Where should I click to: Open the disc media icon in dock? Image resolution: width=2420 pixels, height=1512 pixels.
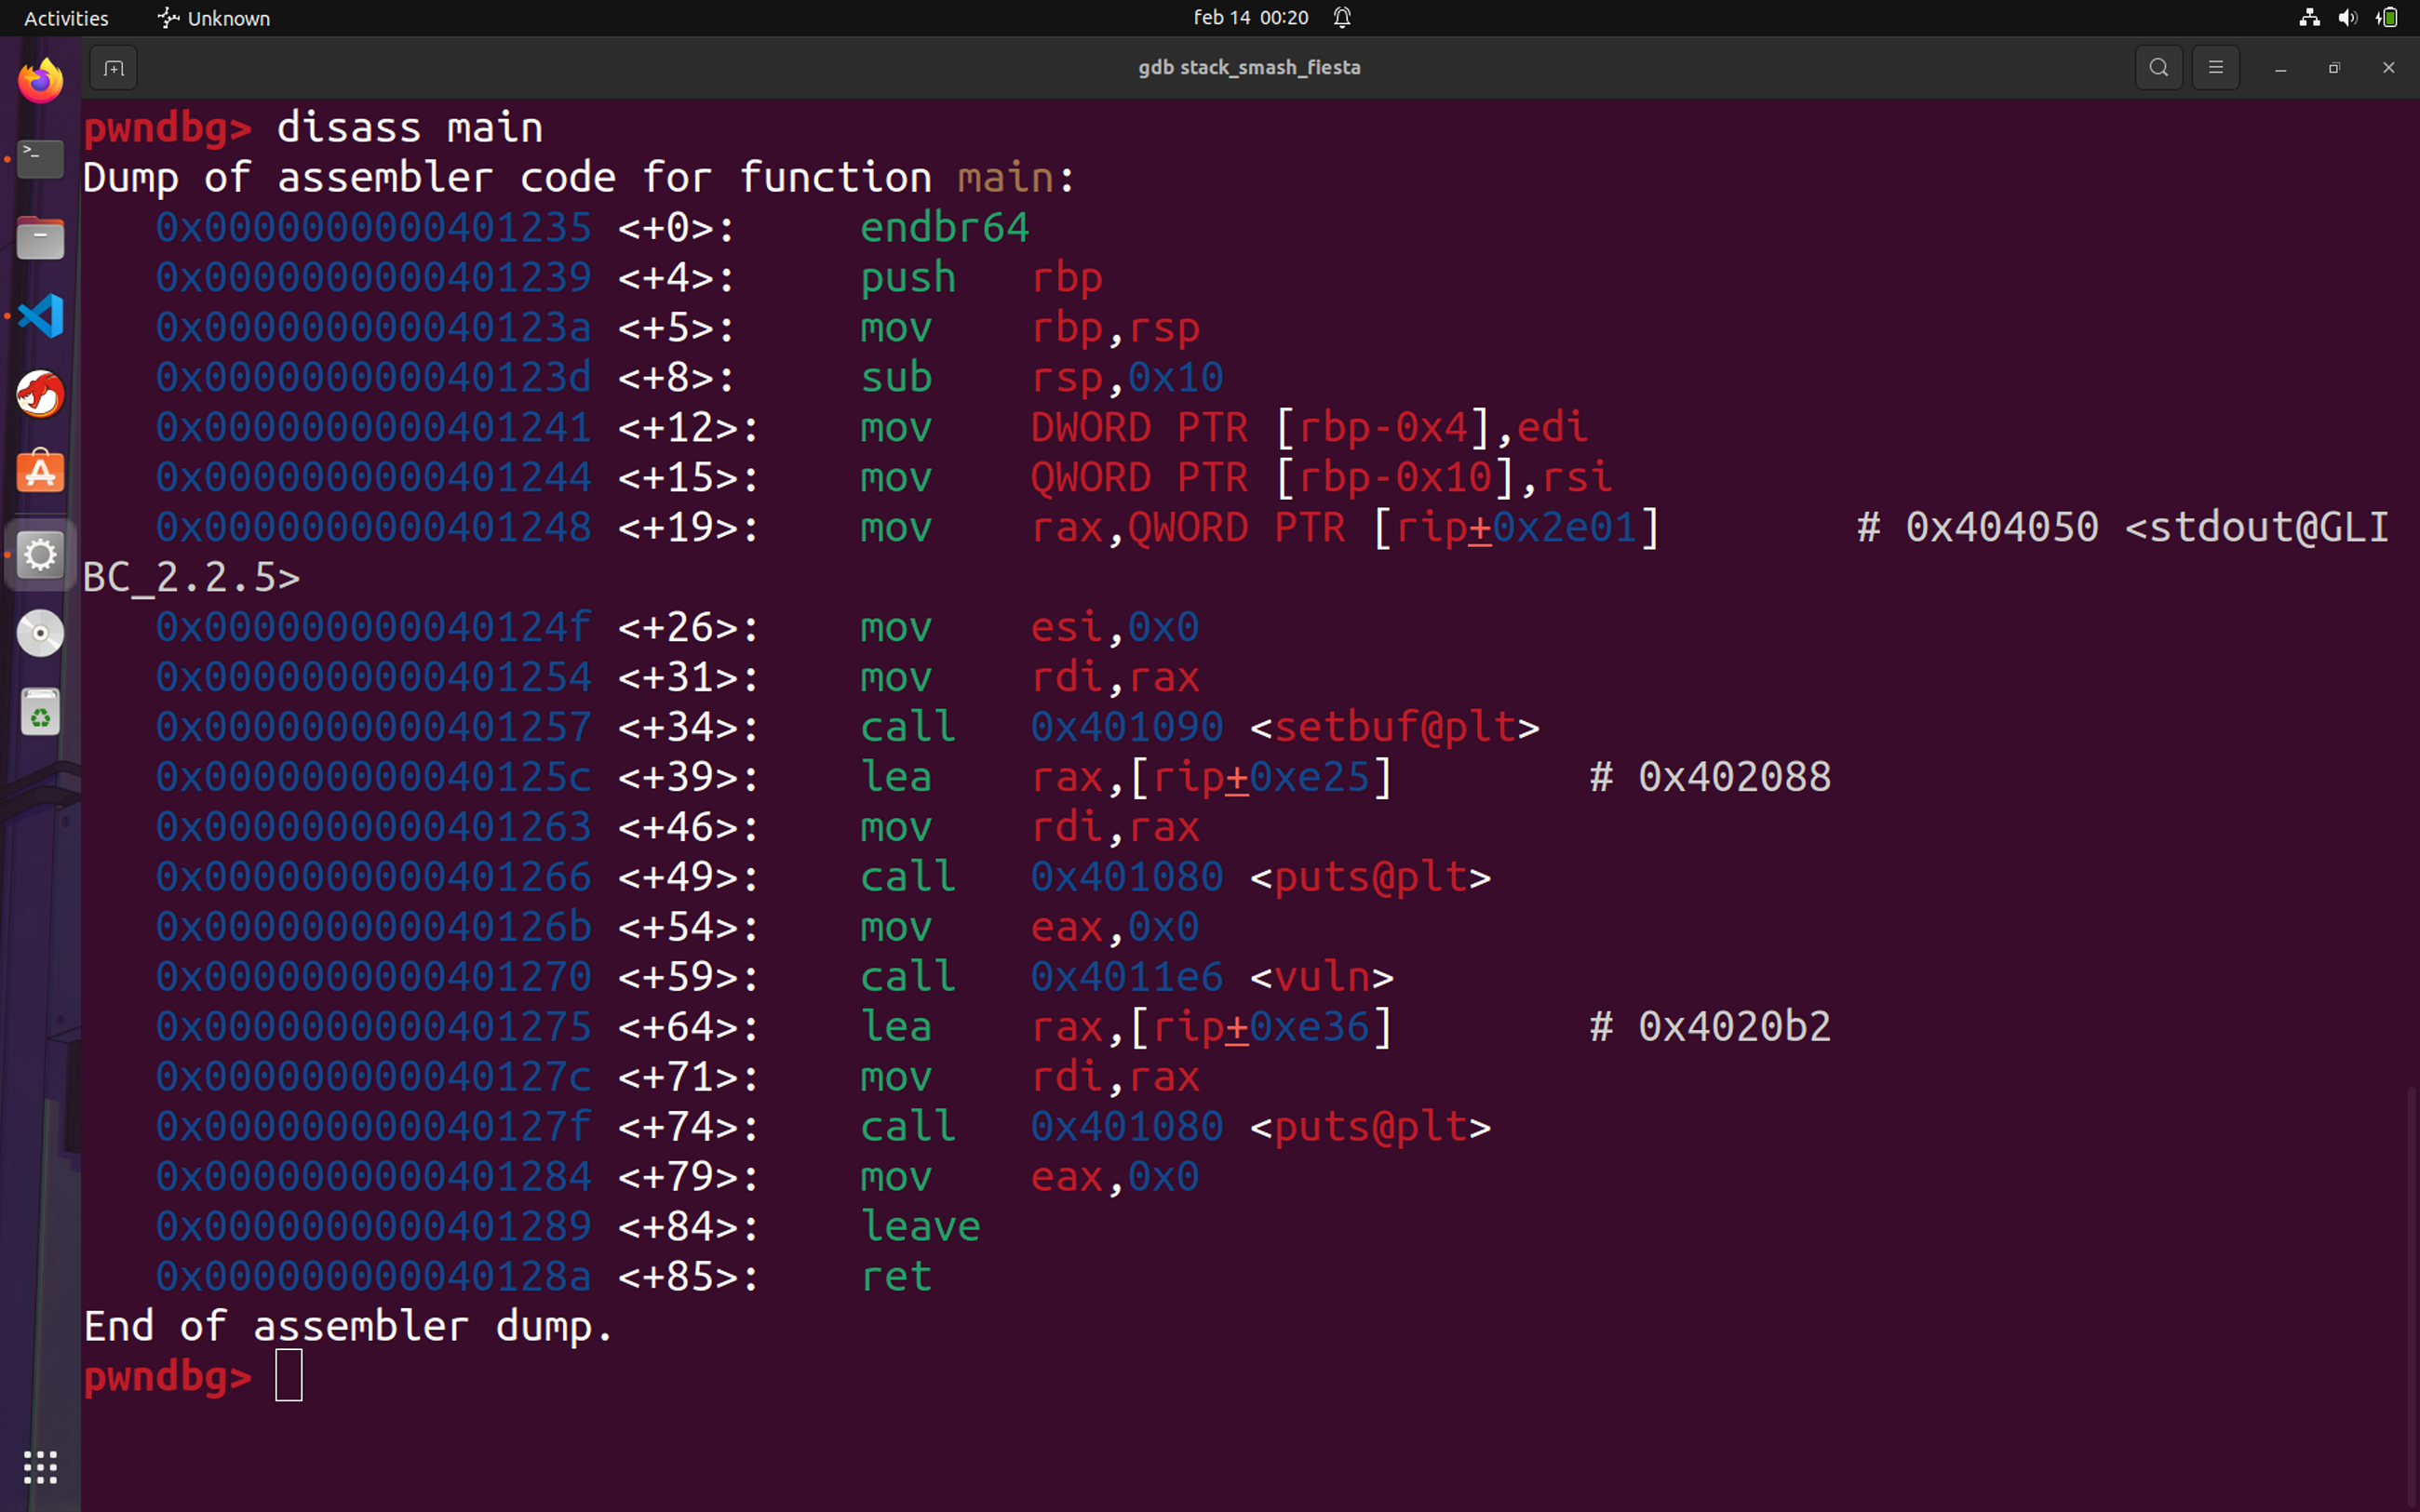point(41,633)
